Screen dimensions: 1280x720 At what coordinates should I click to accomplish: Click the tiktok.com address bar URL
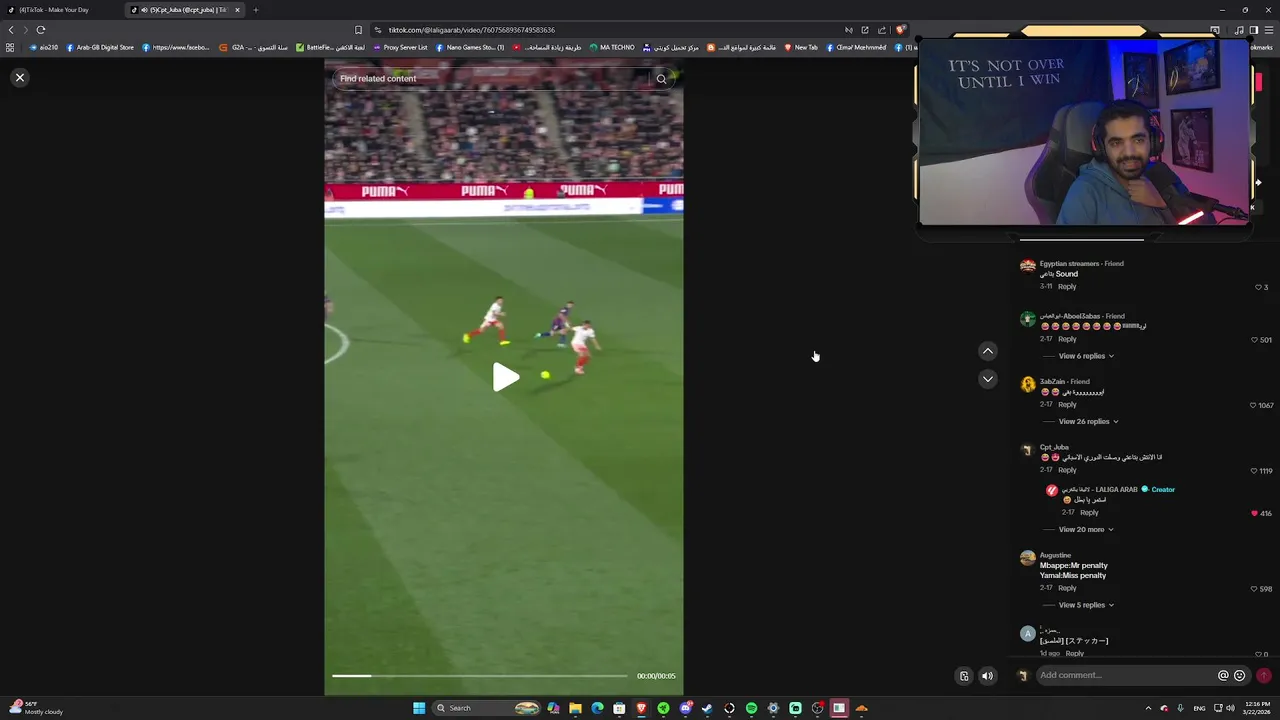click(x=471, y=30)
